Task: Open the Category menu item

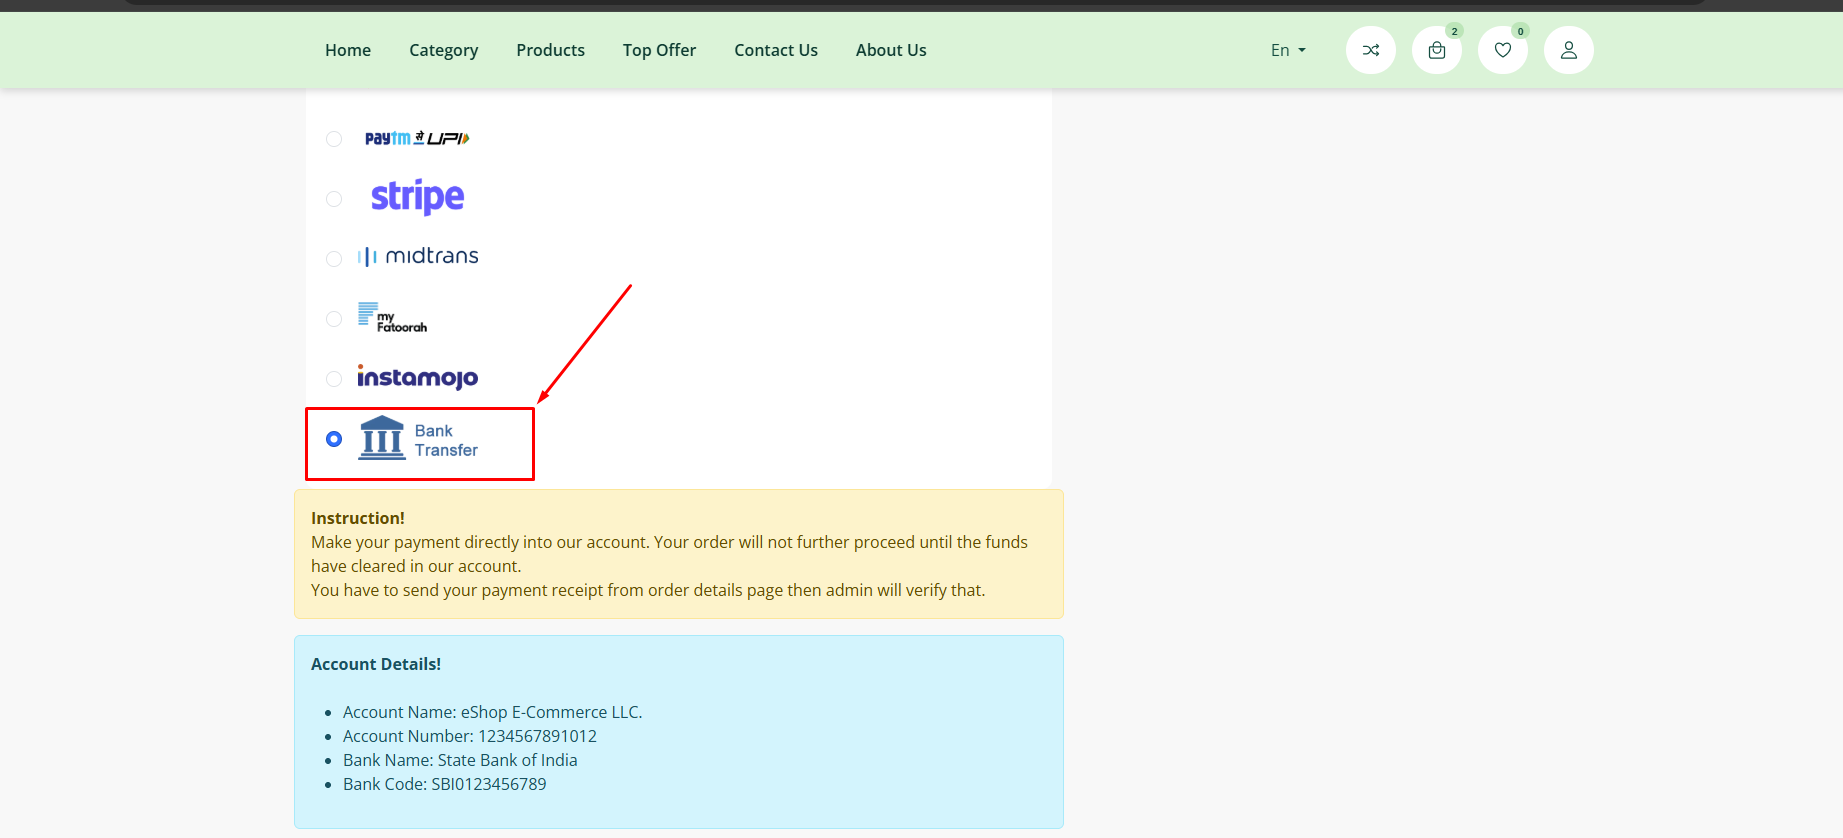Action: [444, 50]
